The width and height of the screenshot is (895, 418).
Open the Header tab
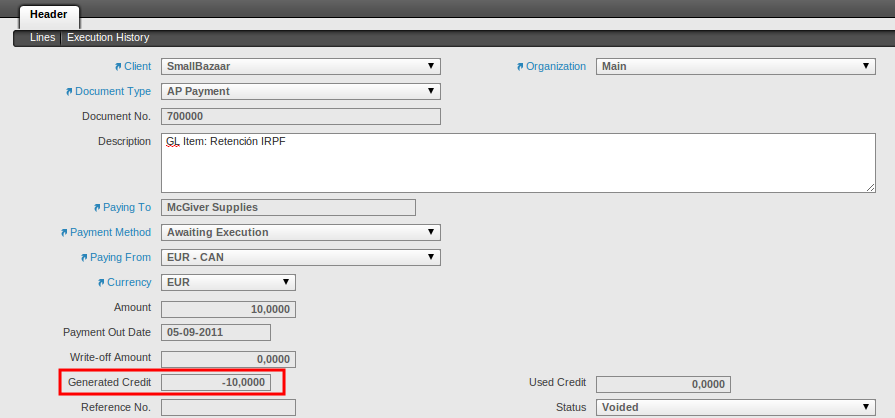point(49,15)
